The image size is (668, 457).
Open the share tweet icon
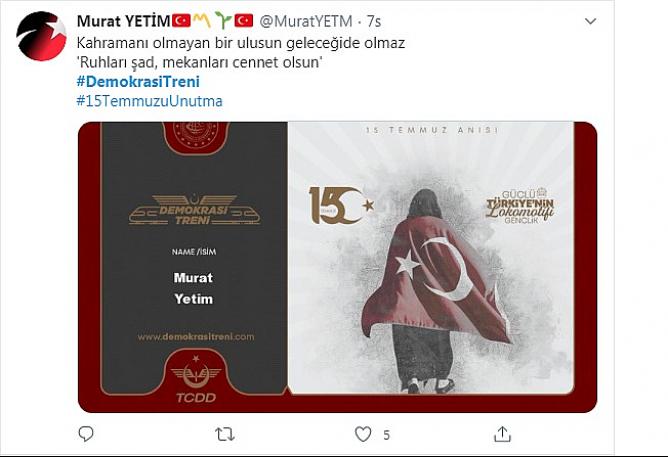click(x=502, y=434)
